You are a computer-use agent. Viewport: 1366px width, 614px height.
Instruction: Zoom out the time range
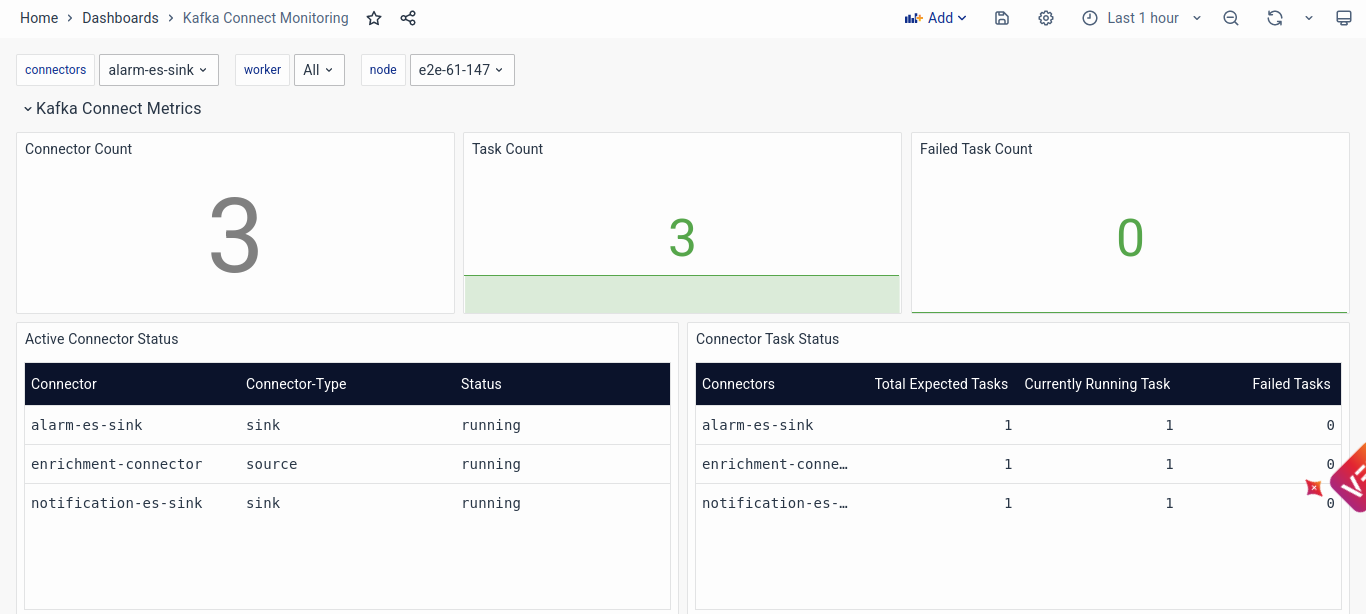tap(1231, 18)
